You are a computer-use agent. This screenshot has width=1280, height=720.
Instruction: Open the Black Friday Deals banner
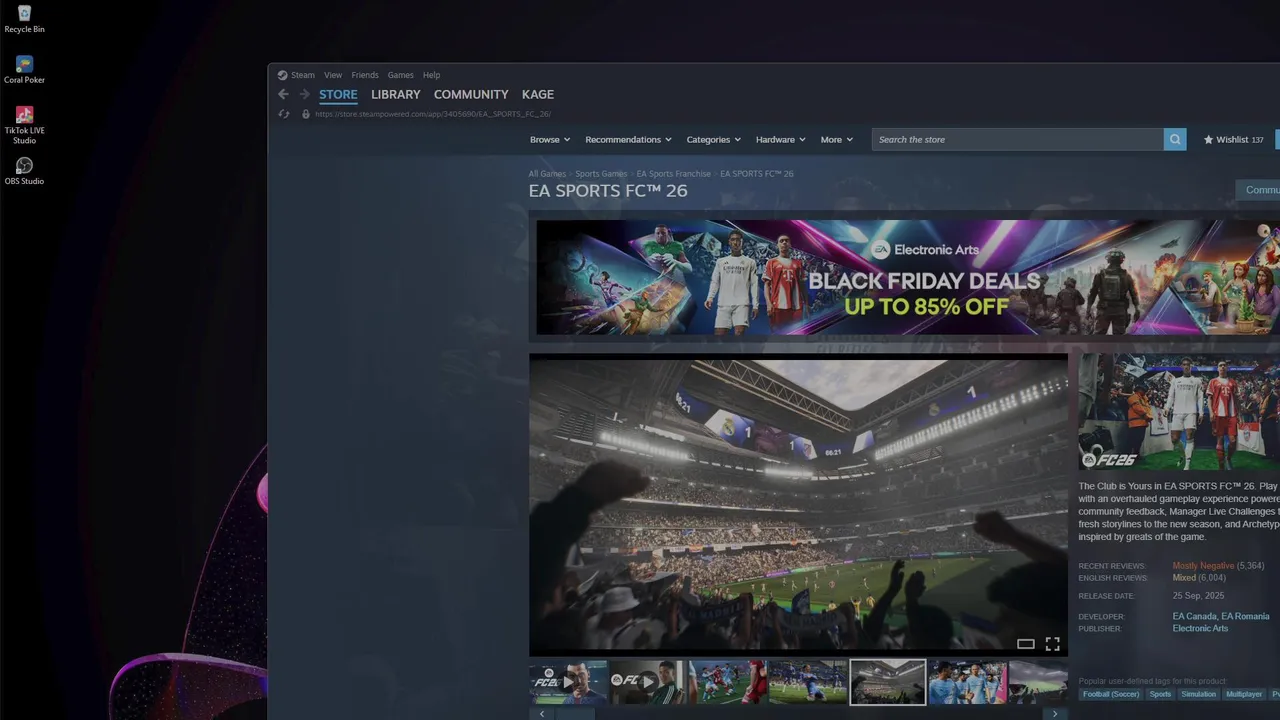click(908, 277)
